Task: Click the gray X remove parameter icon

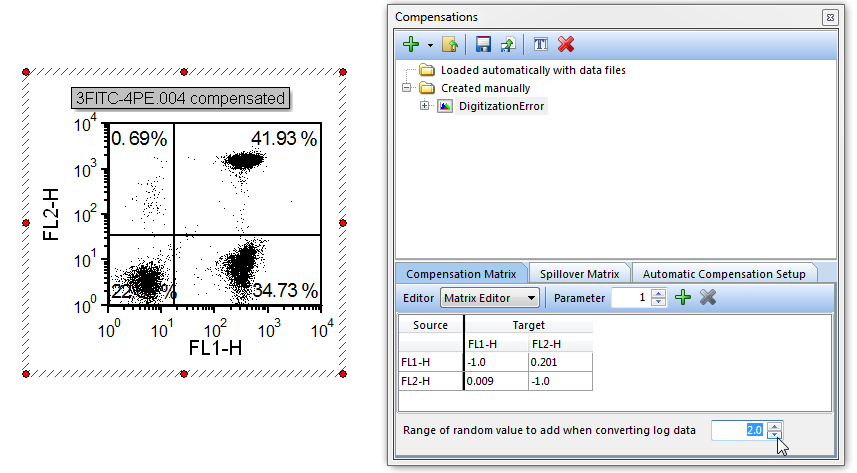Action: [708, 297]
